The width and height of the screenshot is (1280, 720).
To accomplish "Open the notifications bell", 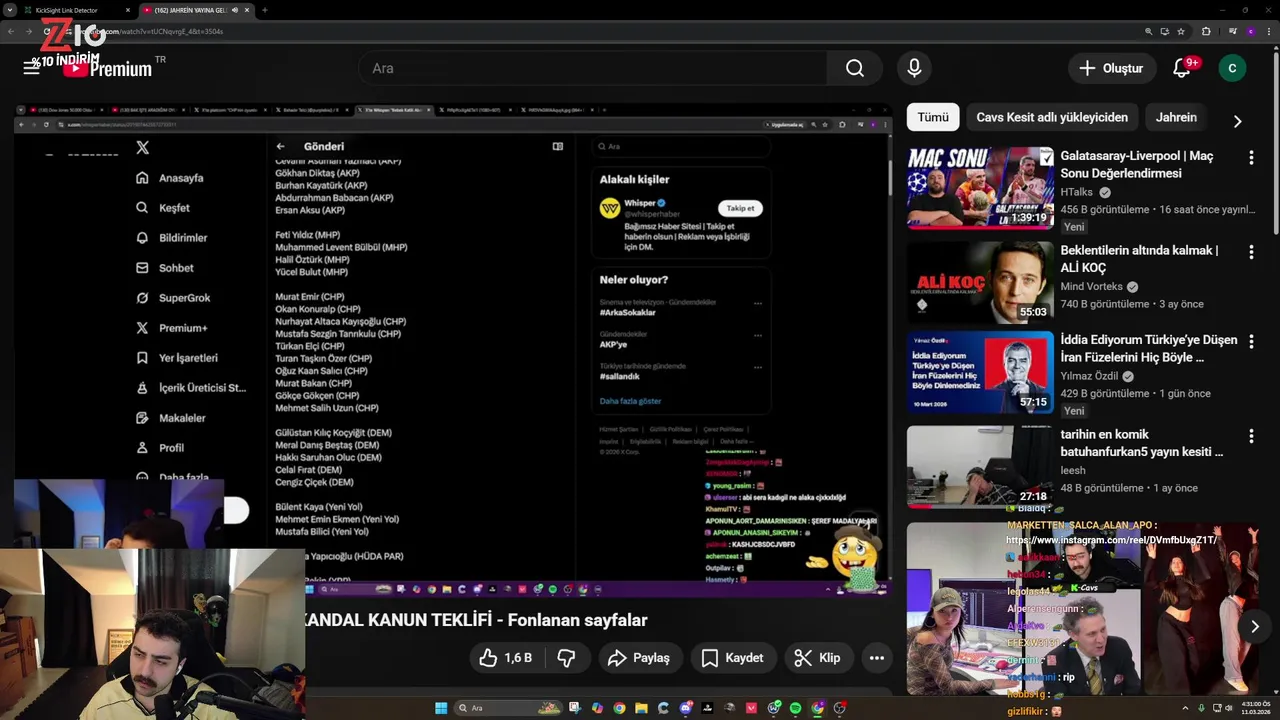I will pyautogui.click(x=1182, y=68).
